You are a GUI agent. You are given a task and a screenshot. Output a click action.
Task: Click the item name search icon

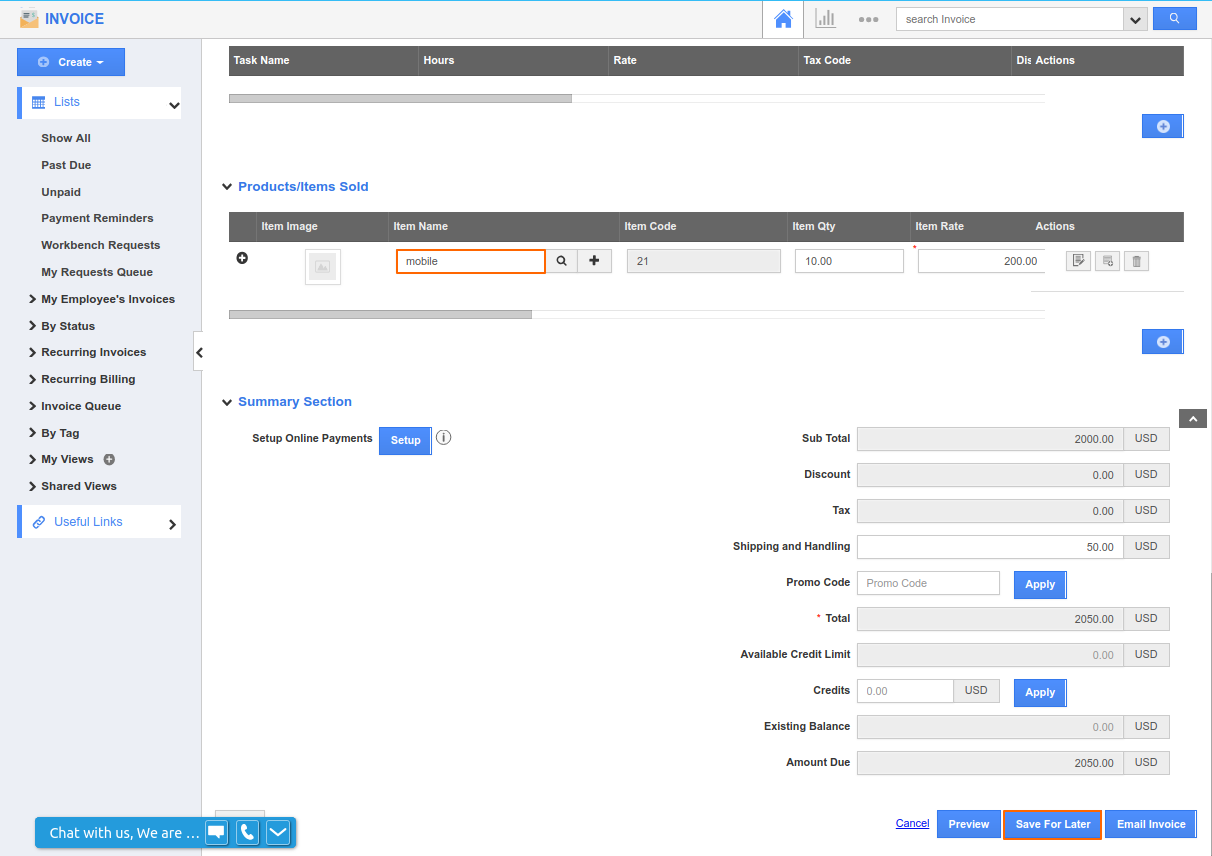pos(562,261)
